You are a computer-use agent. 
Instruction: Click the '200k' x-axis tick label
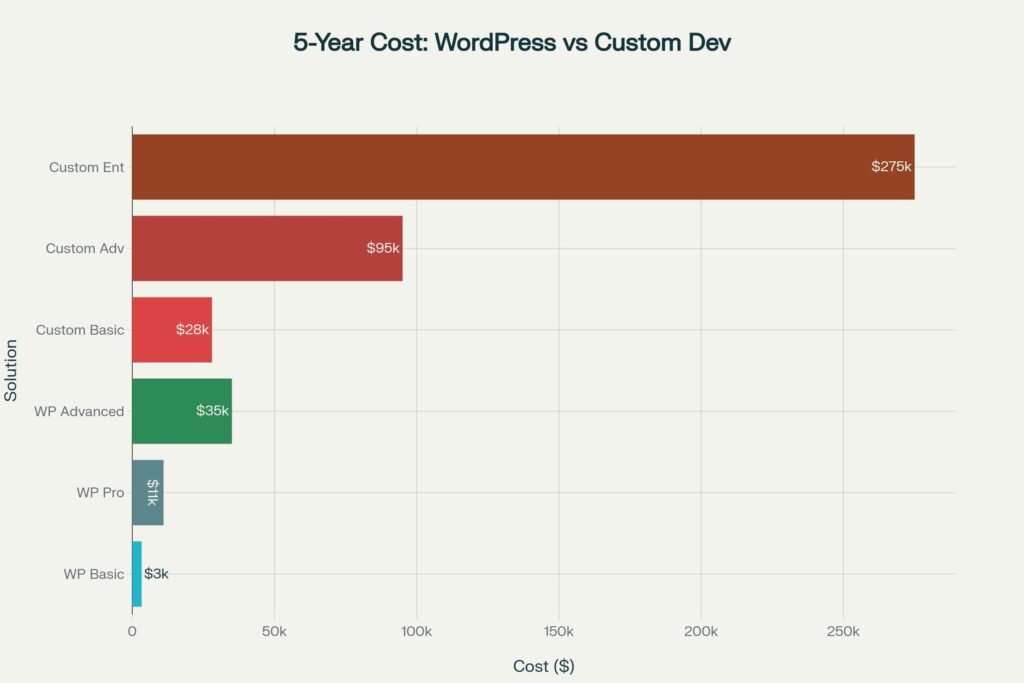tap(701, 631)
